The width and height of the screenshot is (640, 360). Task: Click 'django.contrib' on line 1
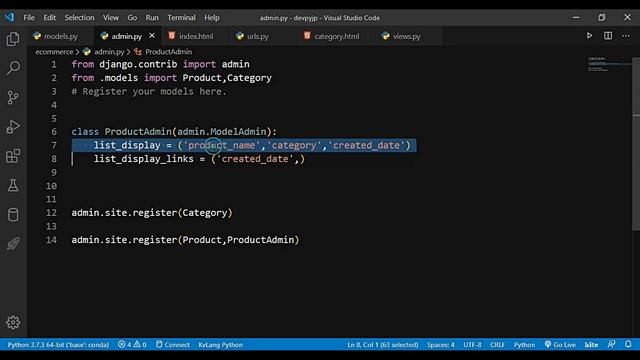click(138, 64)
